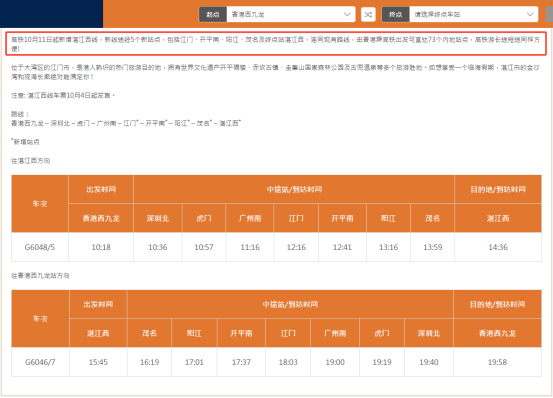The height and width of the screenshot is (398, 553).
Task: Select the 13:59 arrival cell
Action: point(432,247)
